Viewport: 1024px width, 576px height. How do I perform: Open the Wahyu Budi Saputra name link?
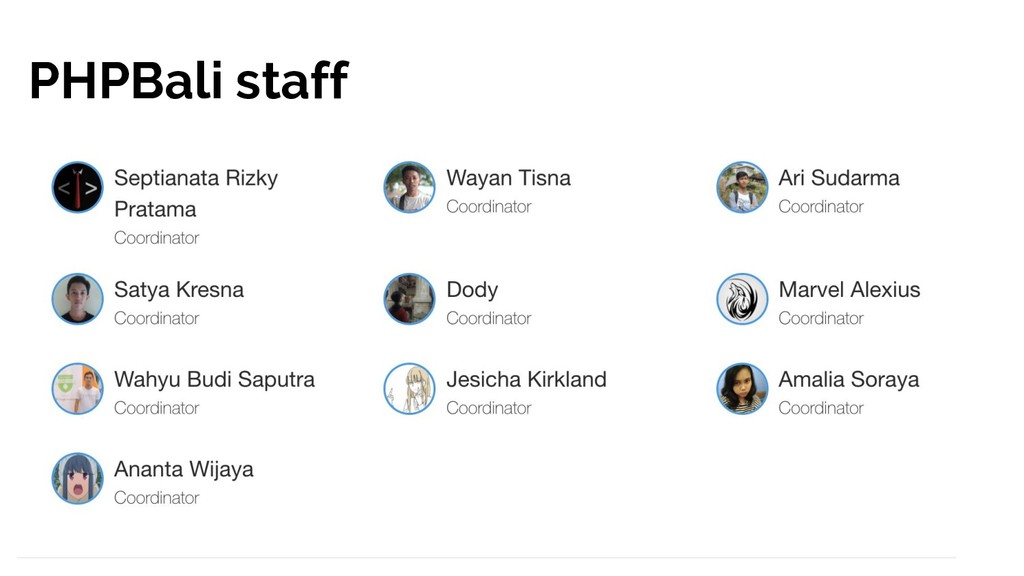(x=214, y=379)
